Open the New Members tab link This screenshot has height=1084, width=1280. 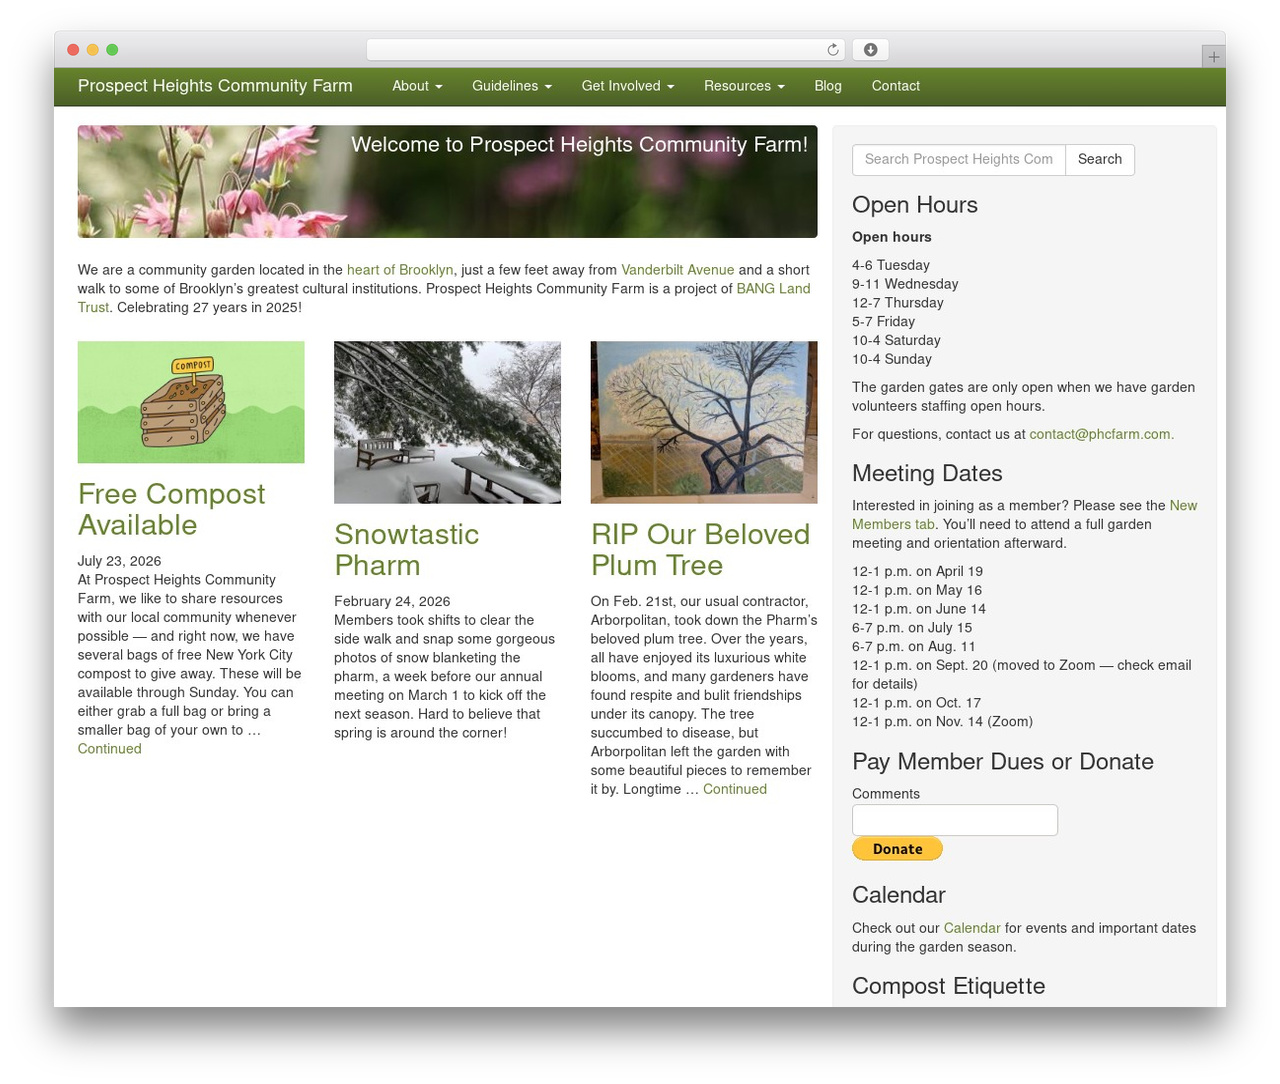coord(1183,506)
